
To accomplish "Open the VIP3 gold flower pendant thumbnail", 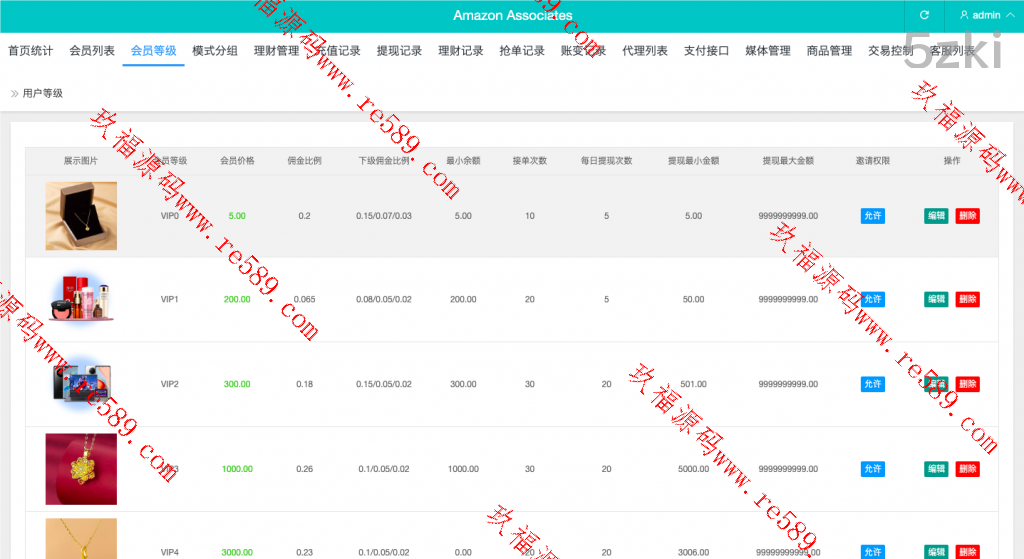I will tap(81, 469).
